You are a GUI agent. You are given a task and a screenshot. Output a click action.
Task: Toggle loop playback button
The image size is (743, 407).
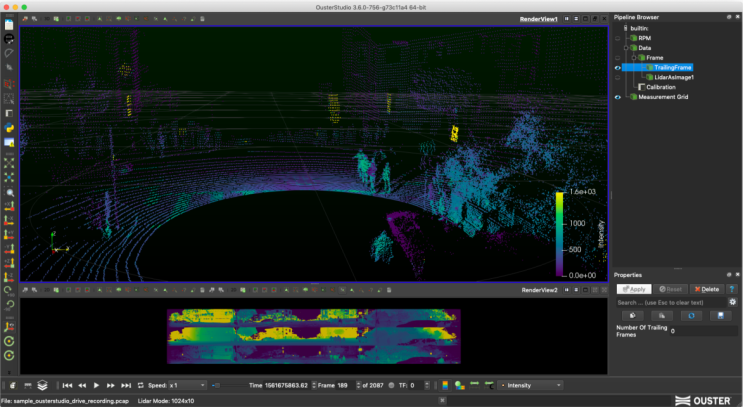(140, 386)
